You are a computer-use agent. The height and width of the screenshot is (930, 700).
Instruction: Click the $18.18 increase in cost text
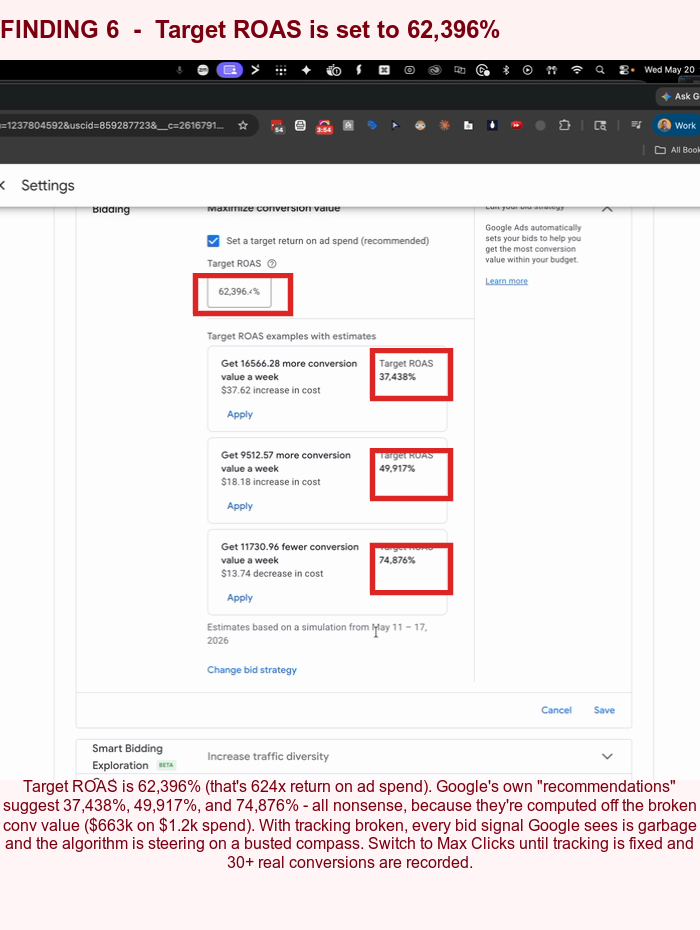(271, 482)
